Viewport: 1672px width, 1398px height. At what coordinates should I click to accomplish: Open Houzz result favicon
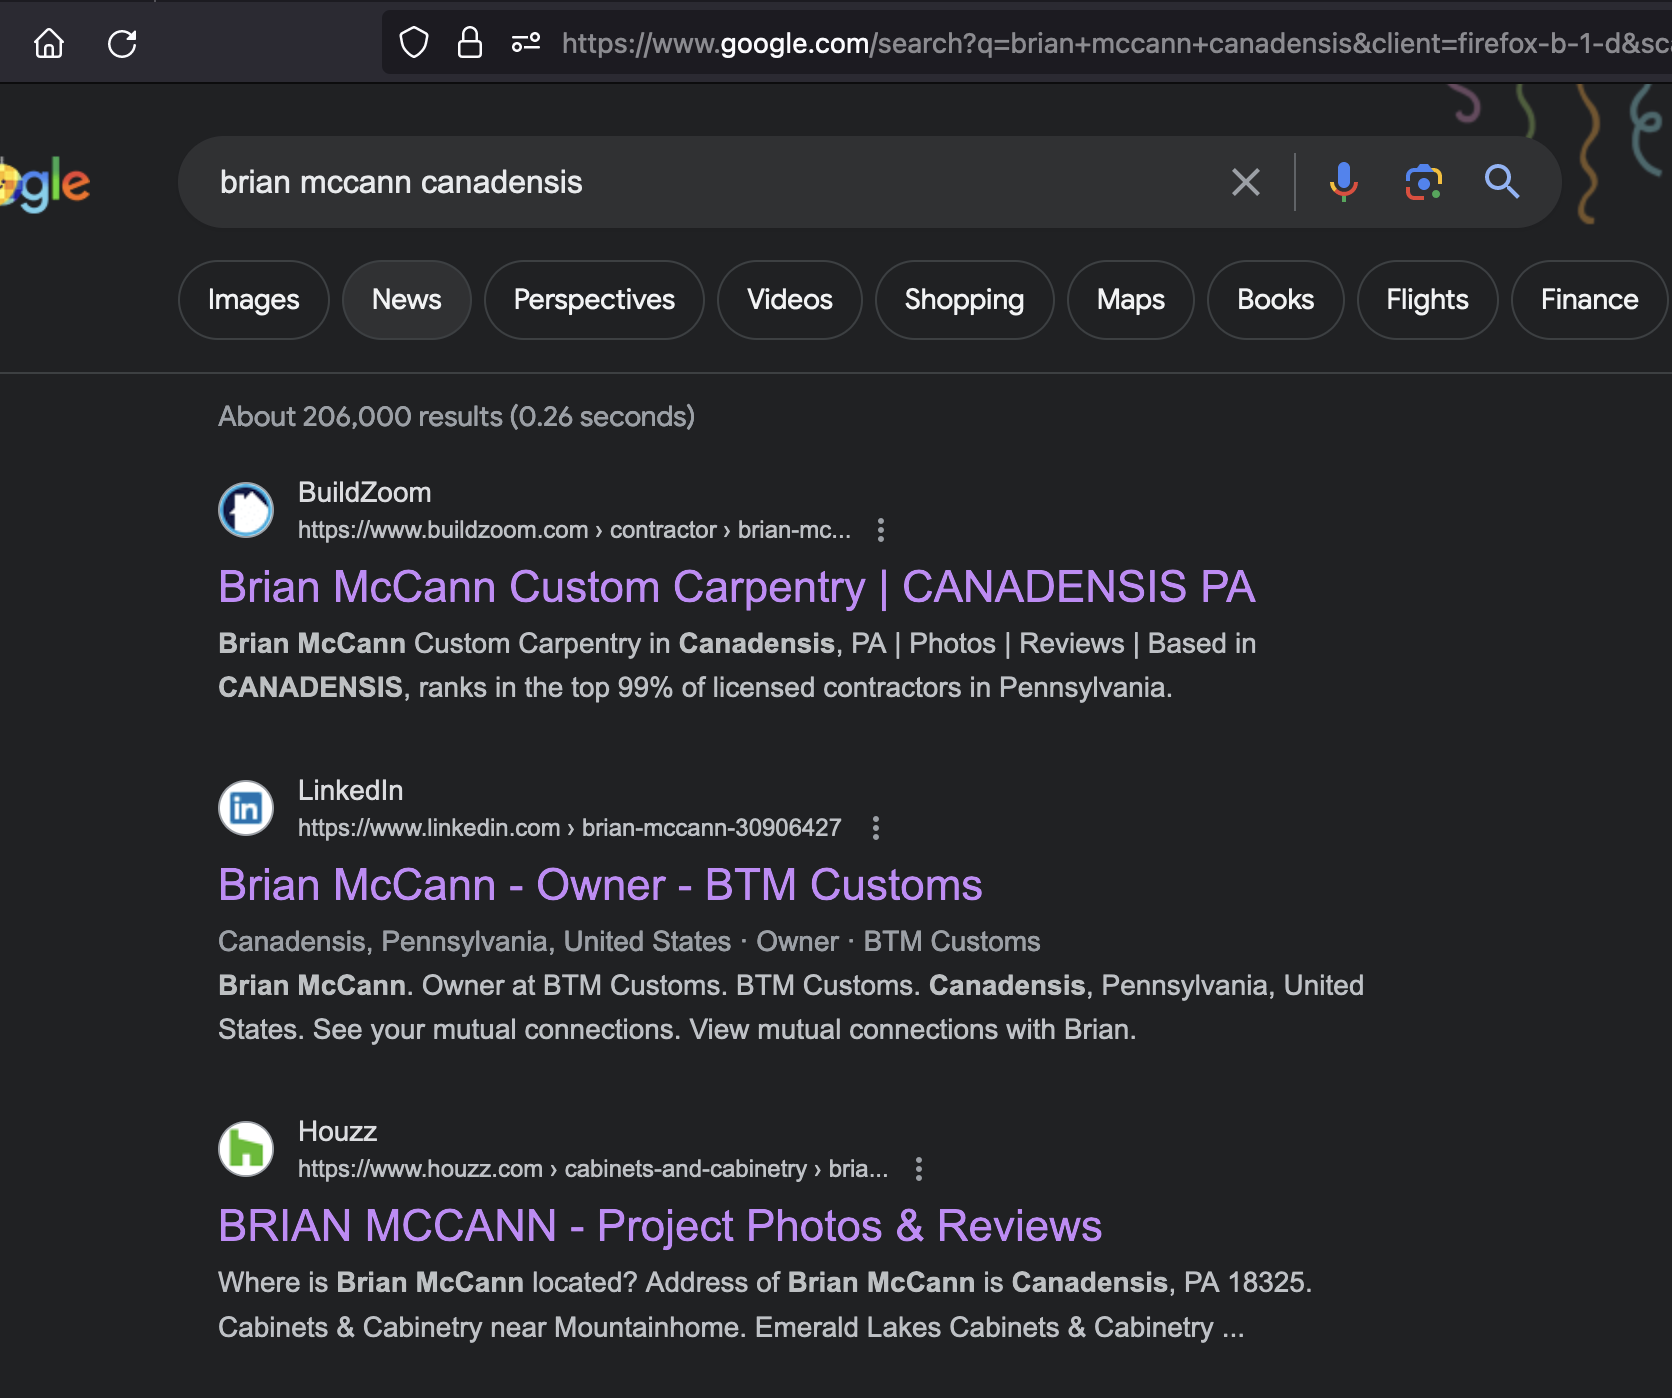click(246, 1149)
